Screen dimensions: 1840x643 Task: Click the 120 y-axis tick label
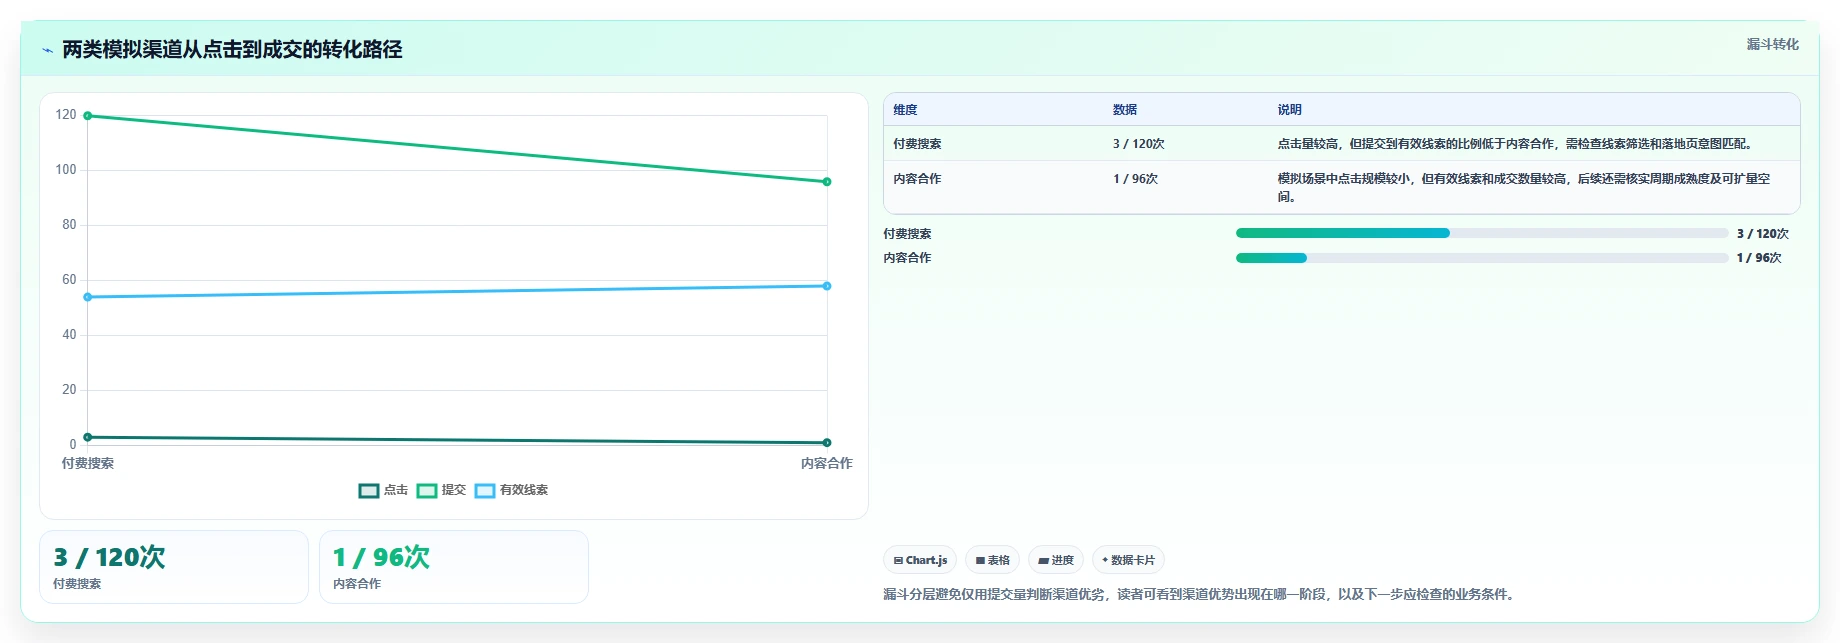click(x=66, y=115)
